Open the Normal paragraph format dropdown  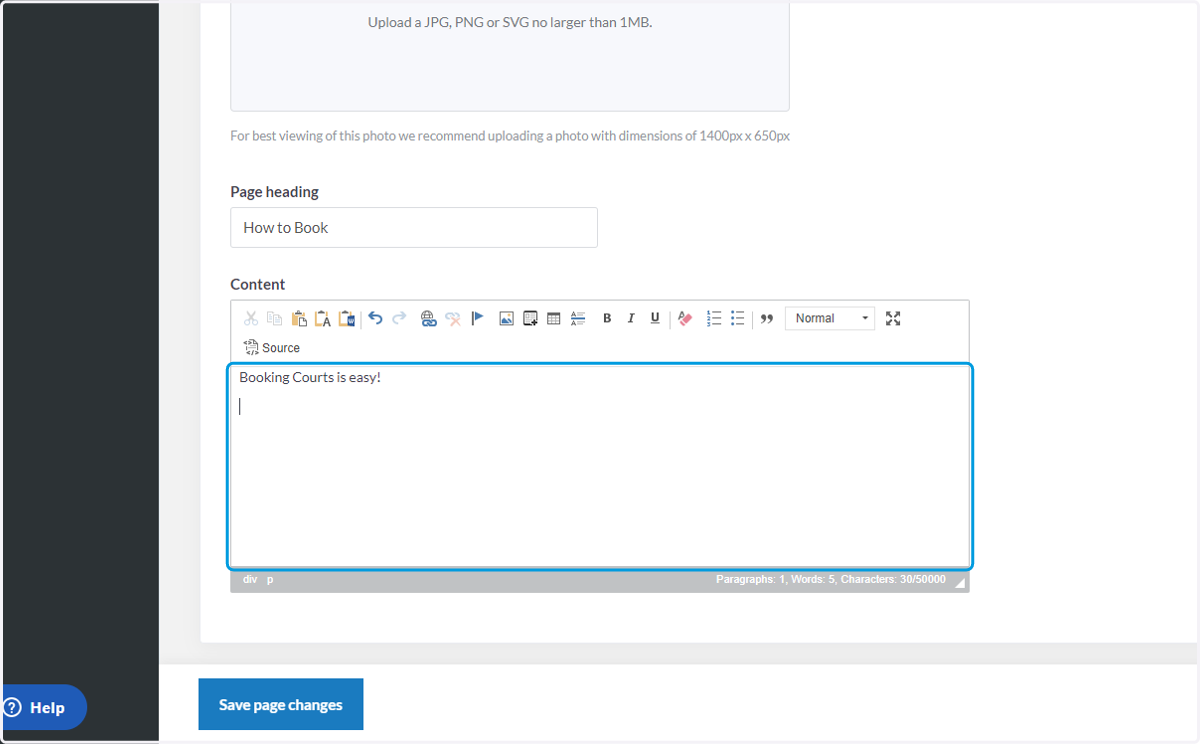click(830, 318)
